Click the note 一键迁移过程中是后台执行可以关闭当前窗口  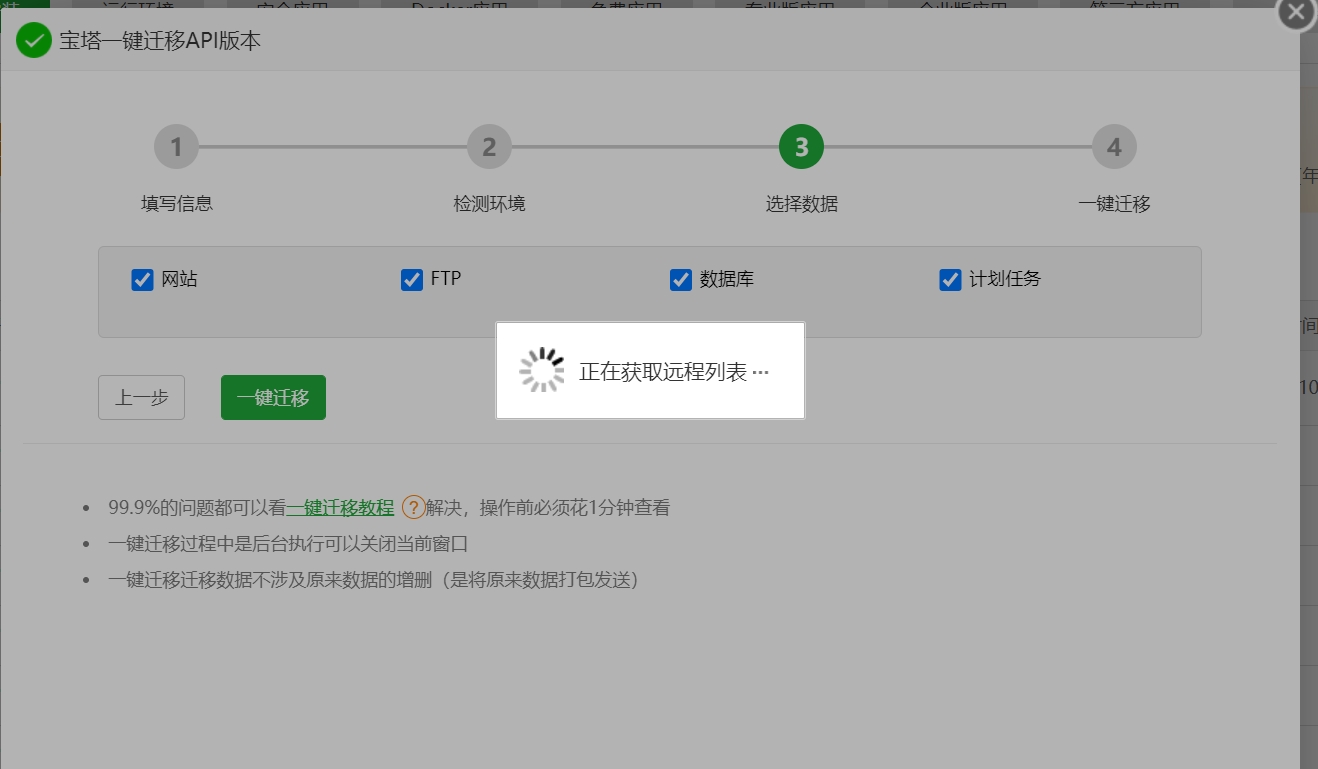(288, 544)
